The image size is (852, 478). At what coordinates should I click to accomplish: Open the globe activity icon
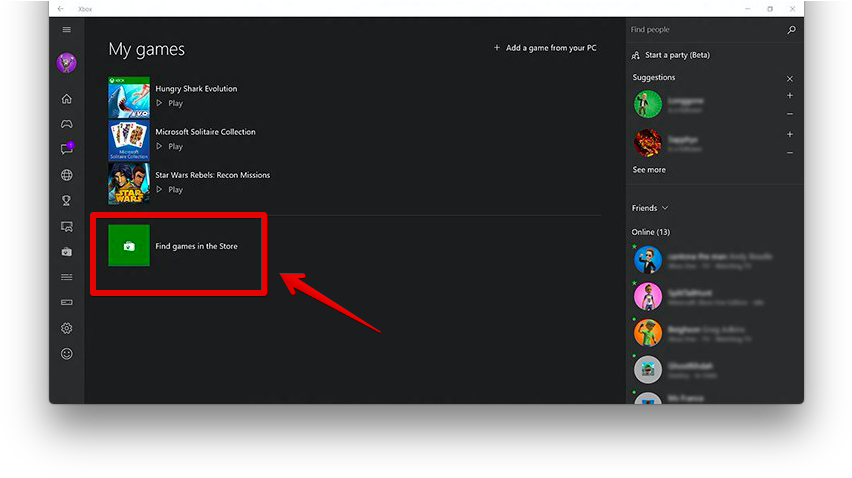coord(66,175)
